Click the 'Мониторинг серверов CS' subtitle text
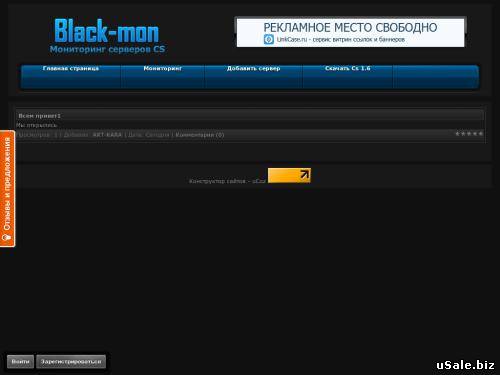This screenshot has height=375, width=500. click(x=107, y=49)
